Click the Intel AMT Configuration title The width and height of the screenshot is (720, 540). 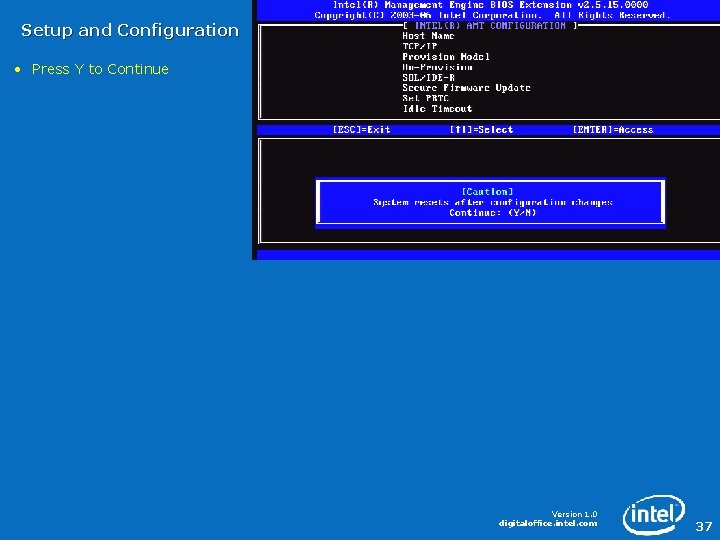490,26
